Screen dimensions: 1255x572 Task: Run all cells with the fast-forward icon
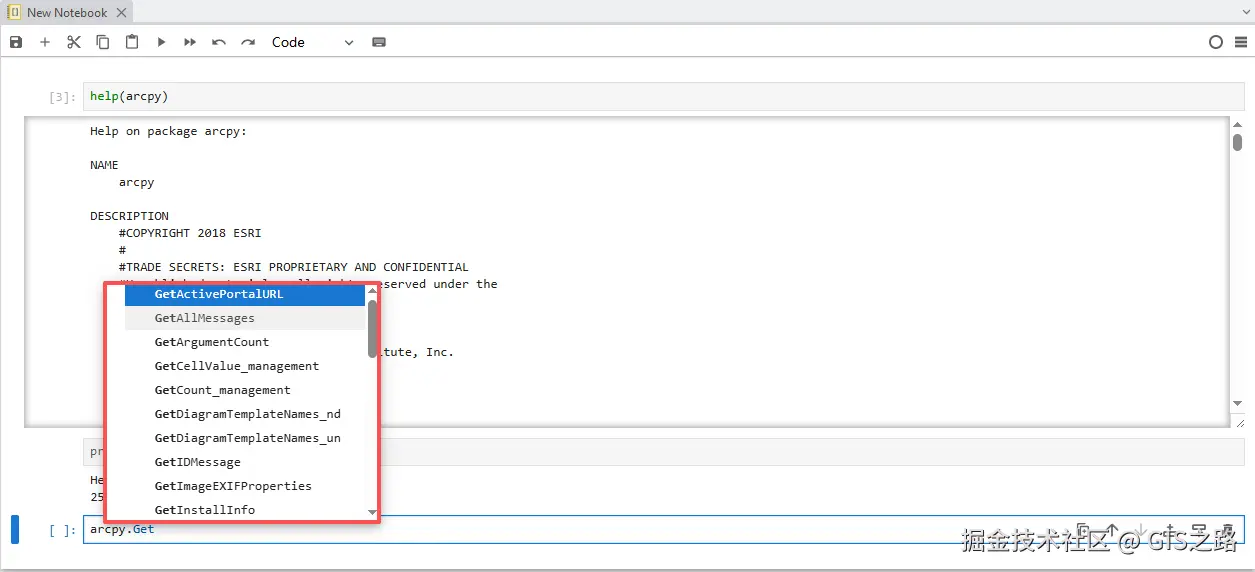point(190,42)
